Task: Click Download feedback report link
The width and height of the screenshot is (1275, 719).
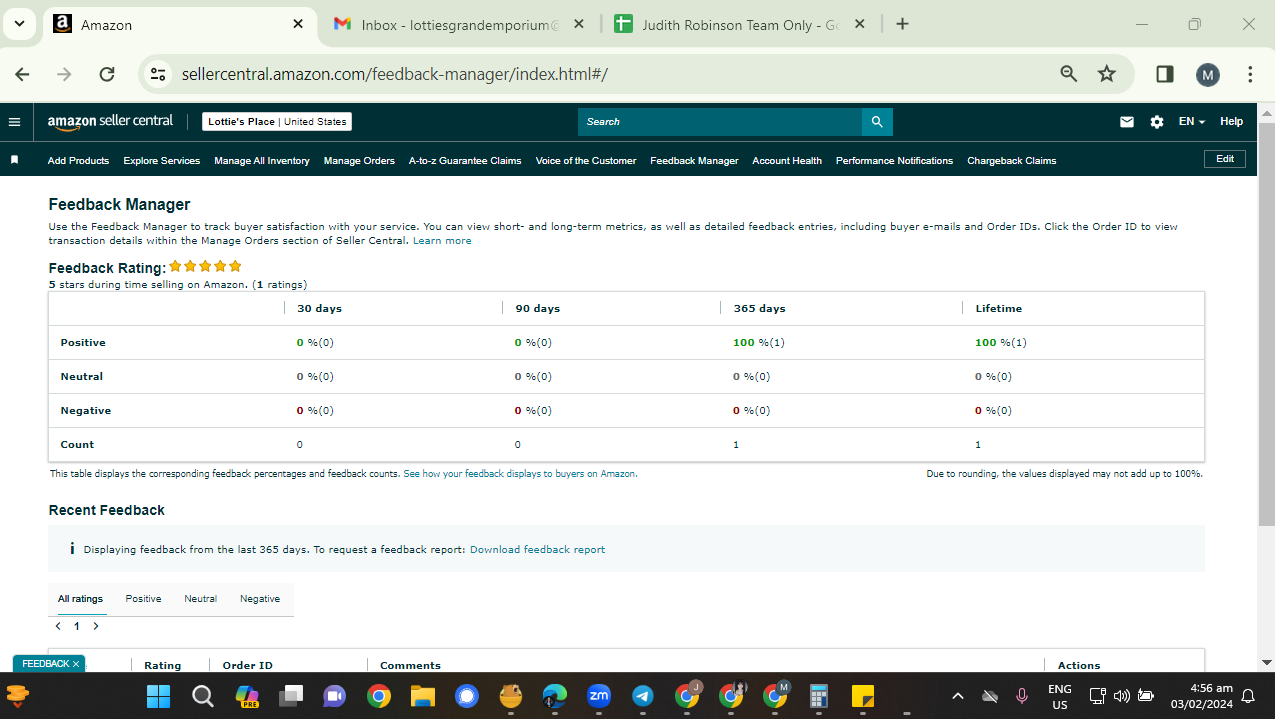Action: click(537, 550)
